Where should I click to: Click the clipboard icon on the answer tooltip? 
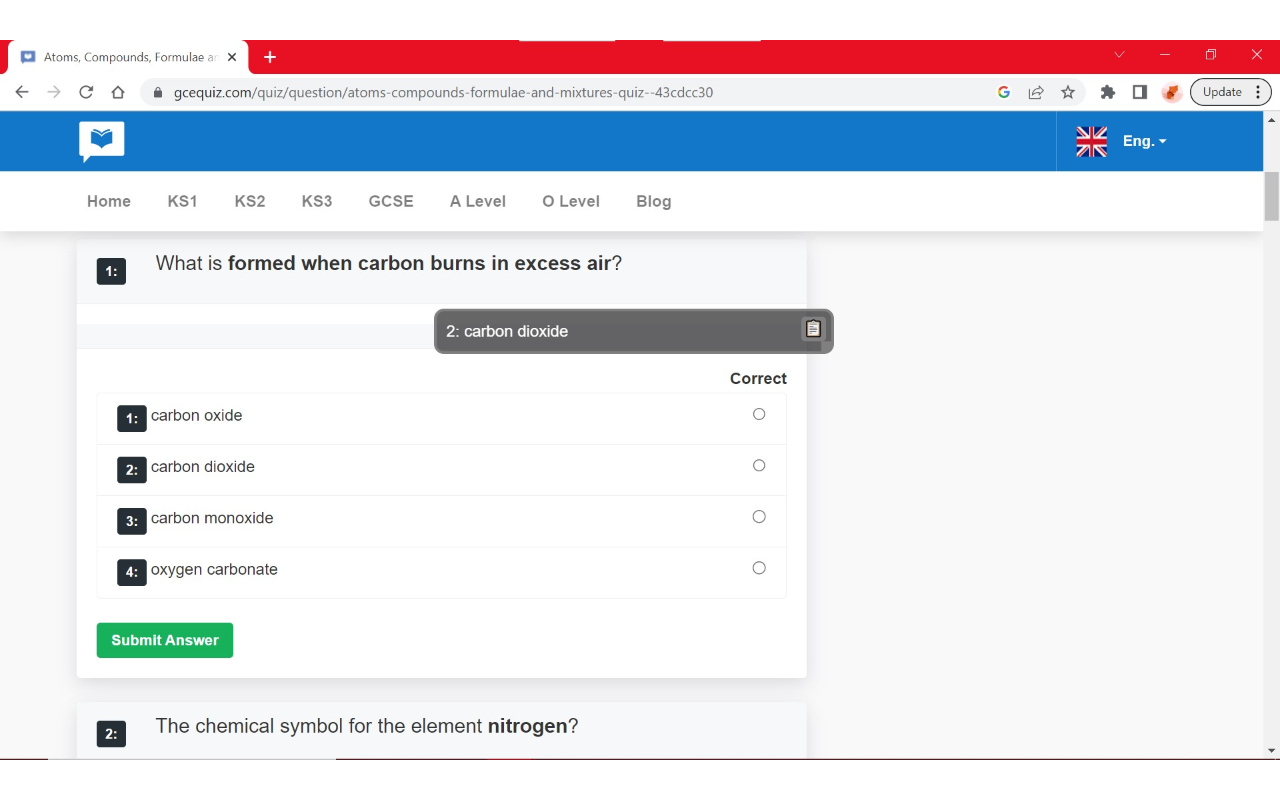(813, 328)
